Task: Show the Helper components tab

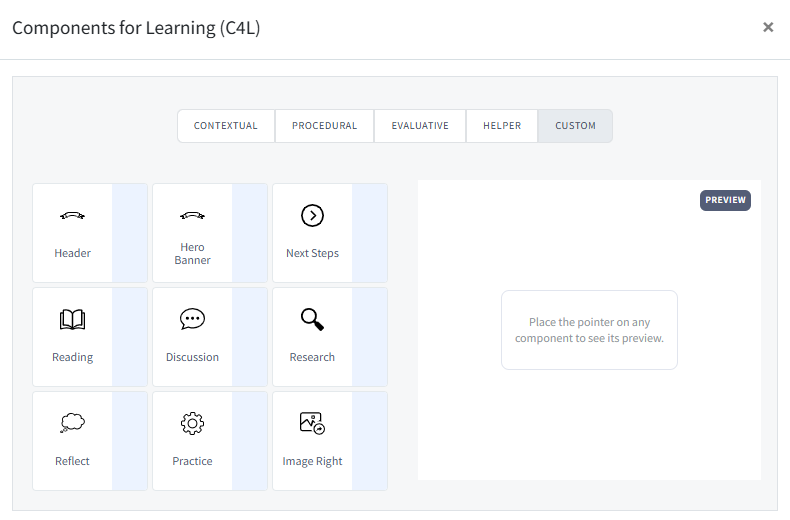Action: coord(502,126)
